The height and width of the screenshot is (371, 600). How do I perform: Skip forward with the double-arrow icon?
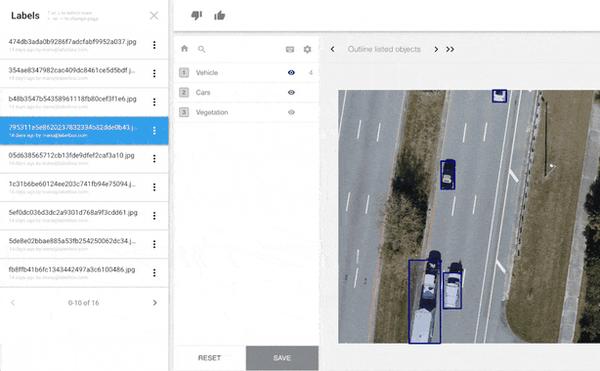[450, 49]
